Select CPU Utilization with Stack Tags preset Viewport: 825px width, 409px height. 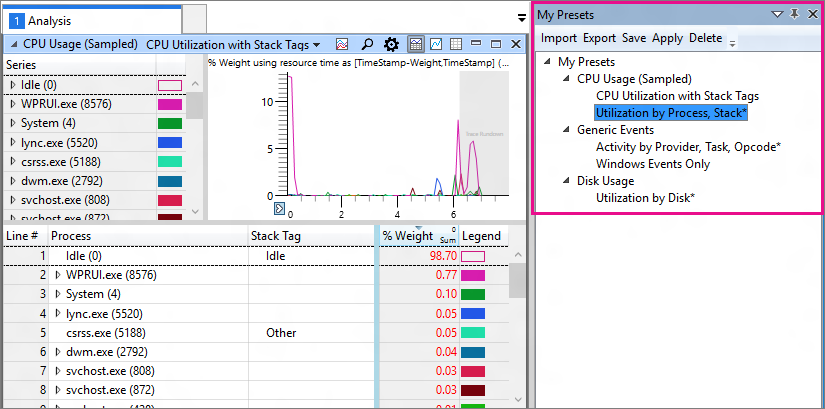tap(677, 96)
